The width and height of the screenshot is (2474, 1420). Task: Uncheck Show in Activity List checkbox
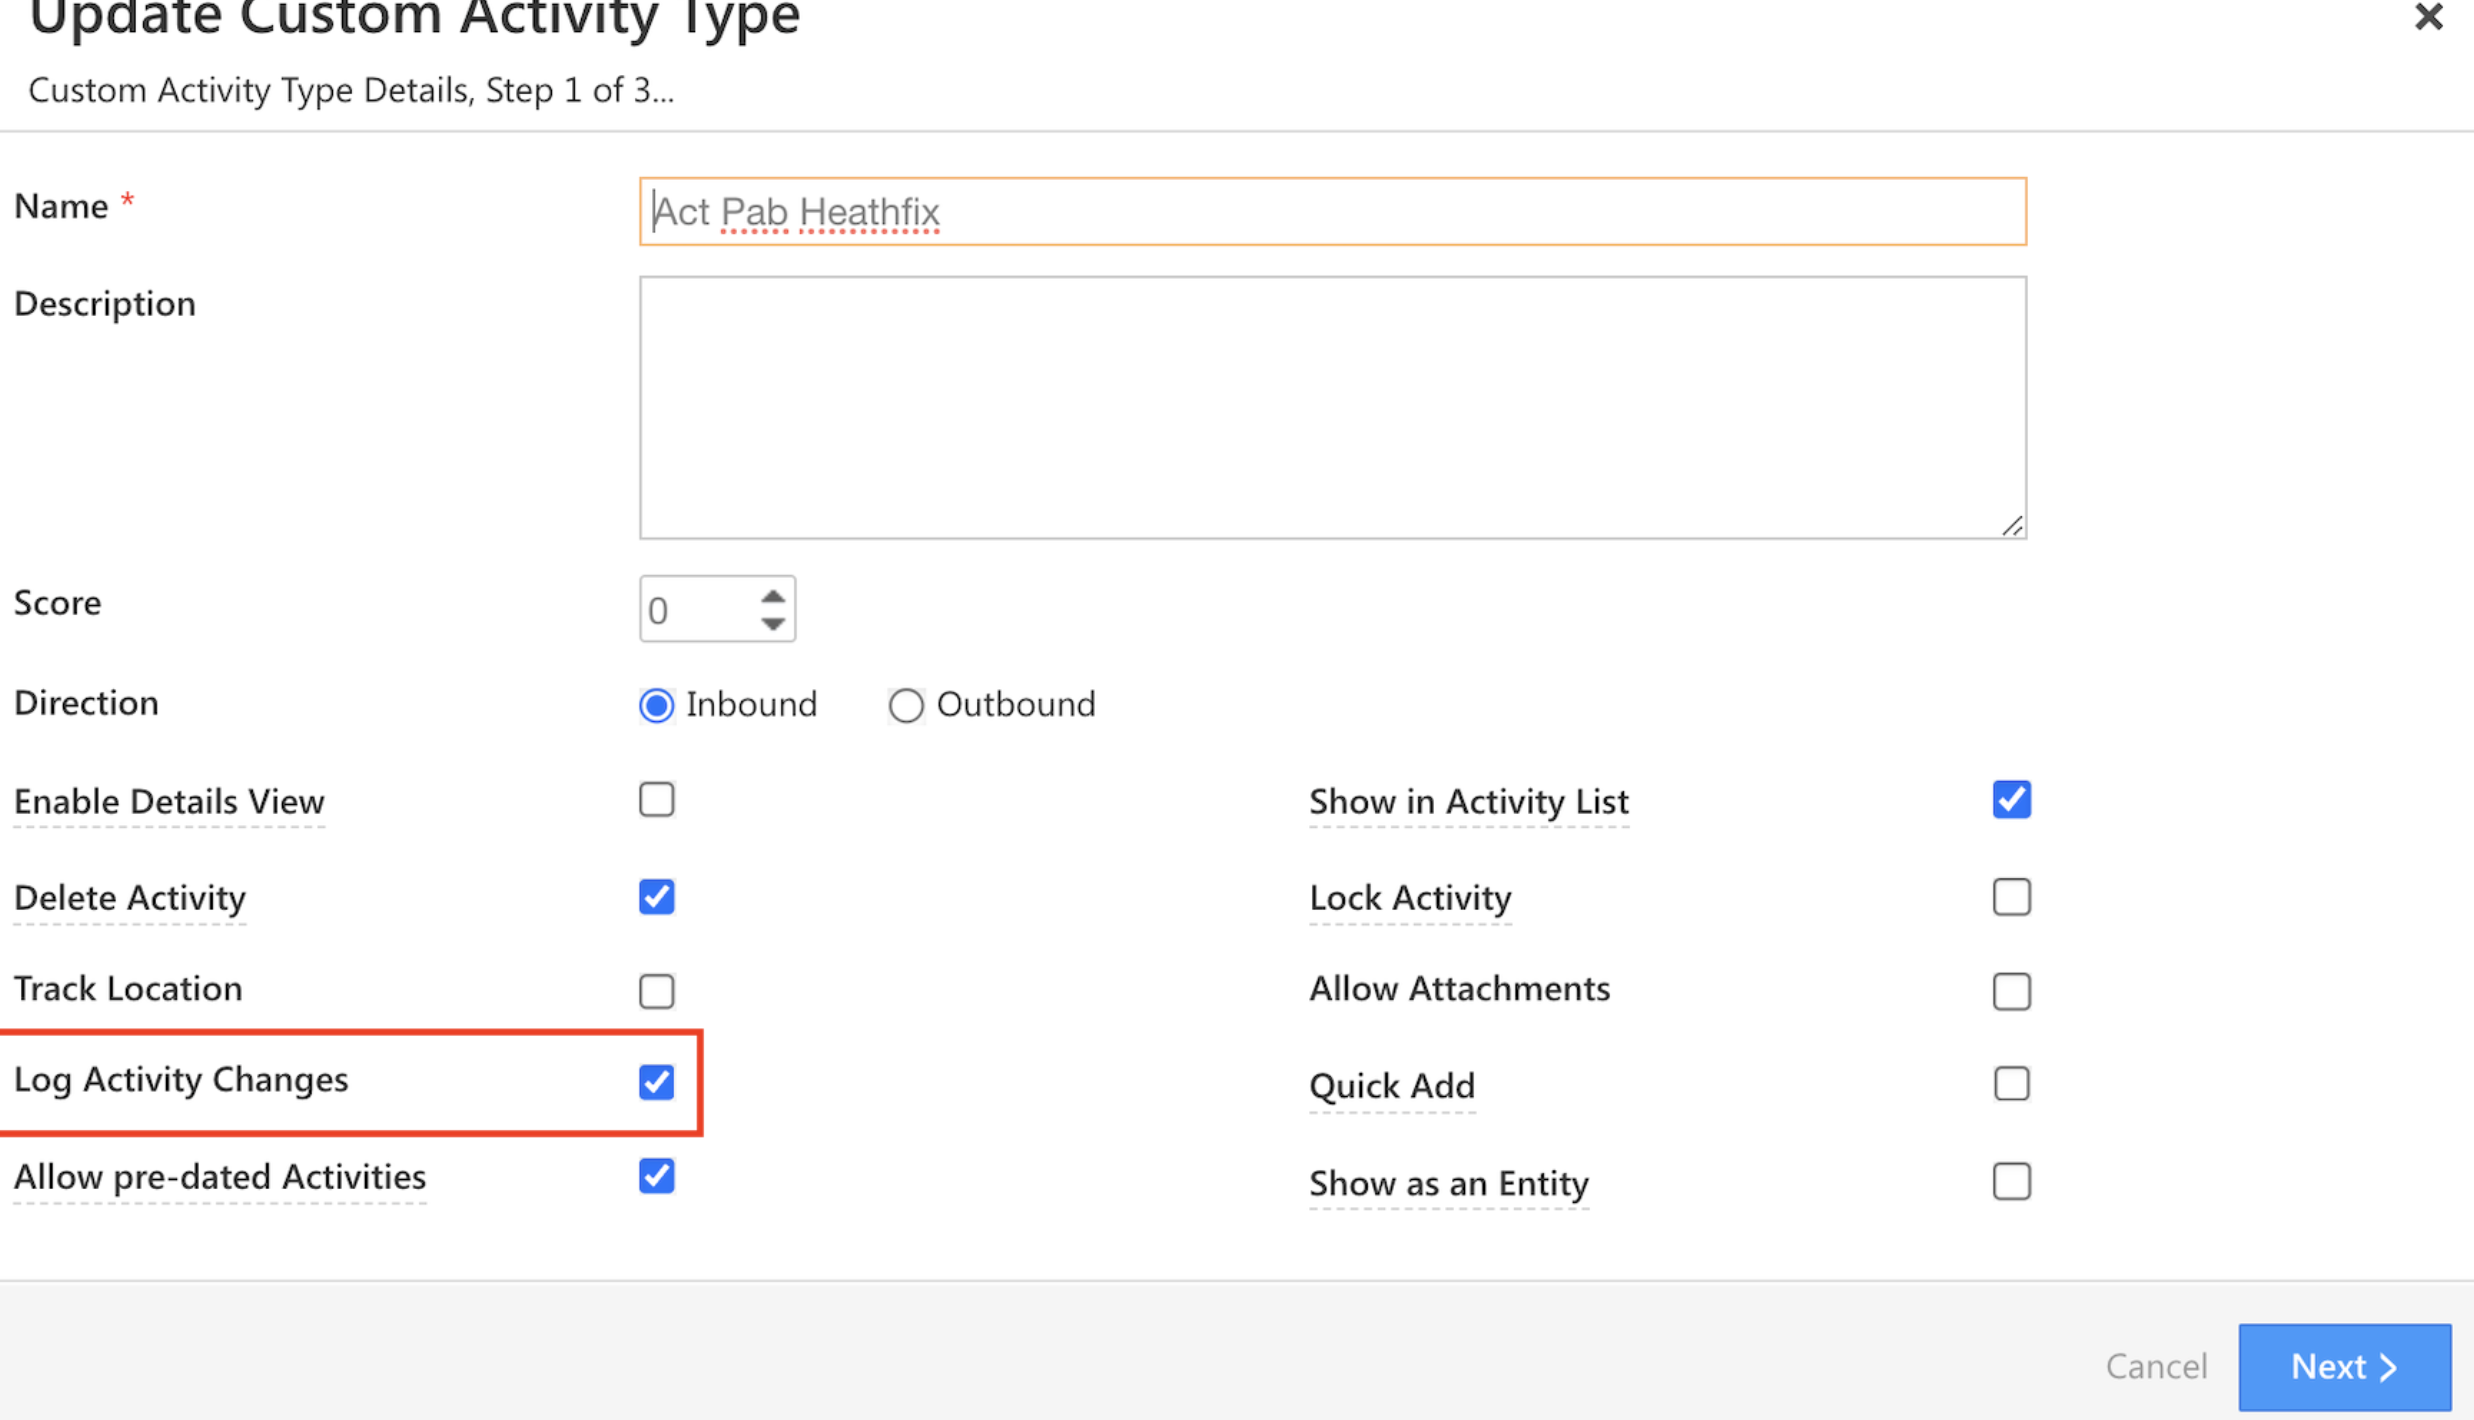[2011, 800]
